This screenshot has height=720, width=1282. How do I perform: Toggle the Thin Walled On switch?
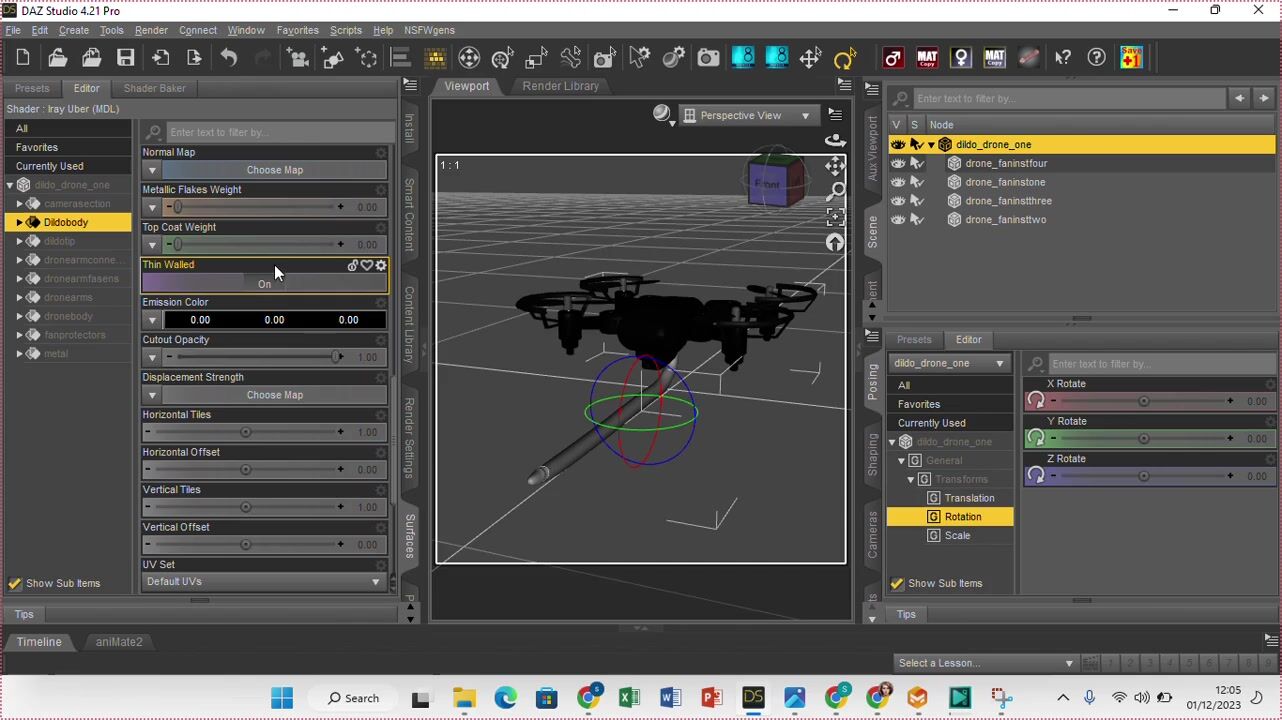[x=264, y=284]
